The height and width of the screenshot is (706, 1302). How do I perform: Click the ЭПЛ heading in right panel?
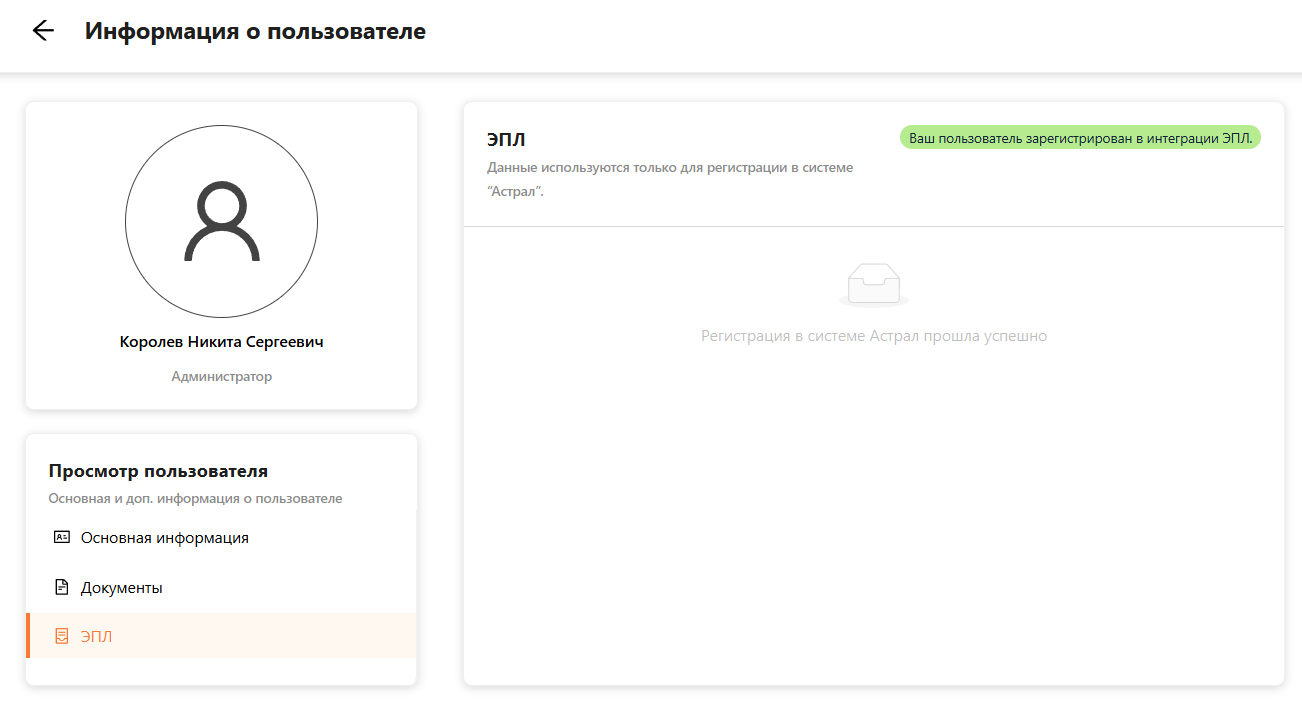505,140
